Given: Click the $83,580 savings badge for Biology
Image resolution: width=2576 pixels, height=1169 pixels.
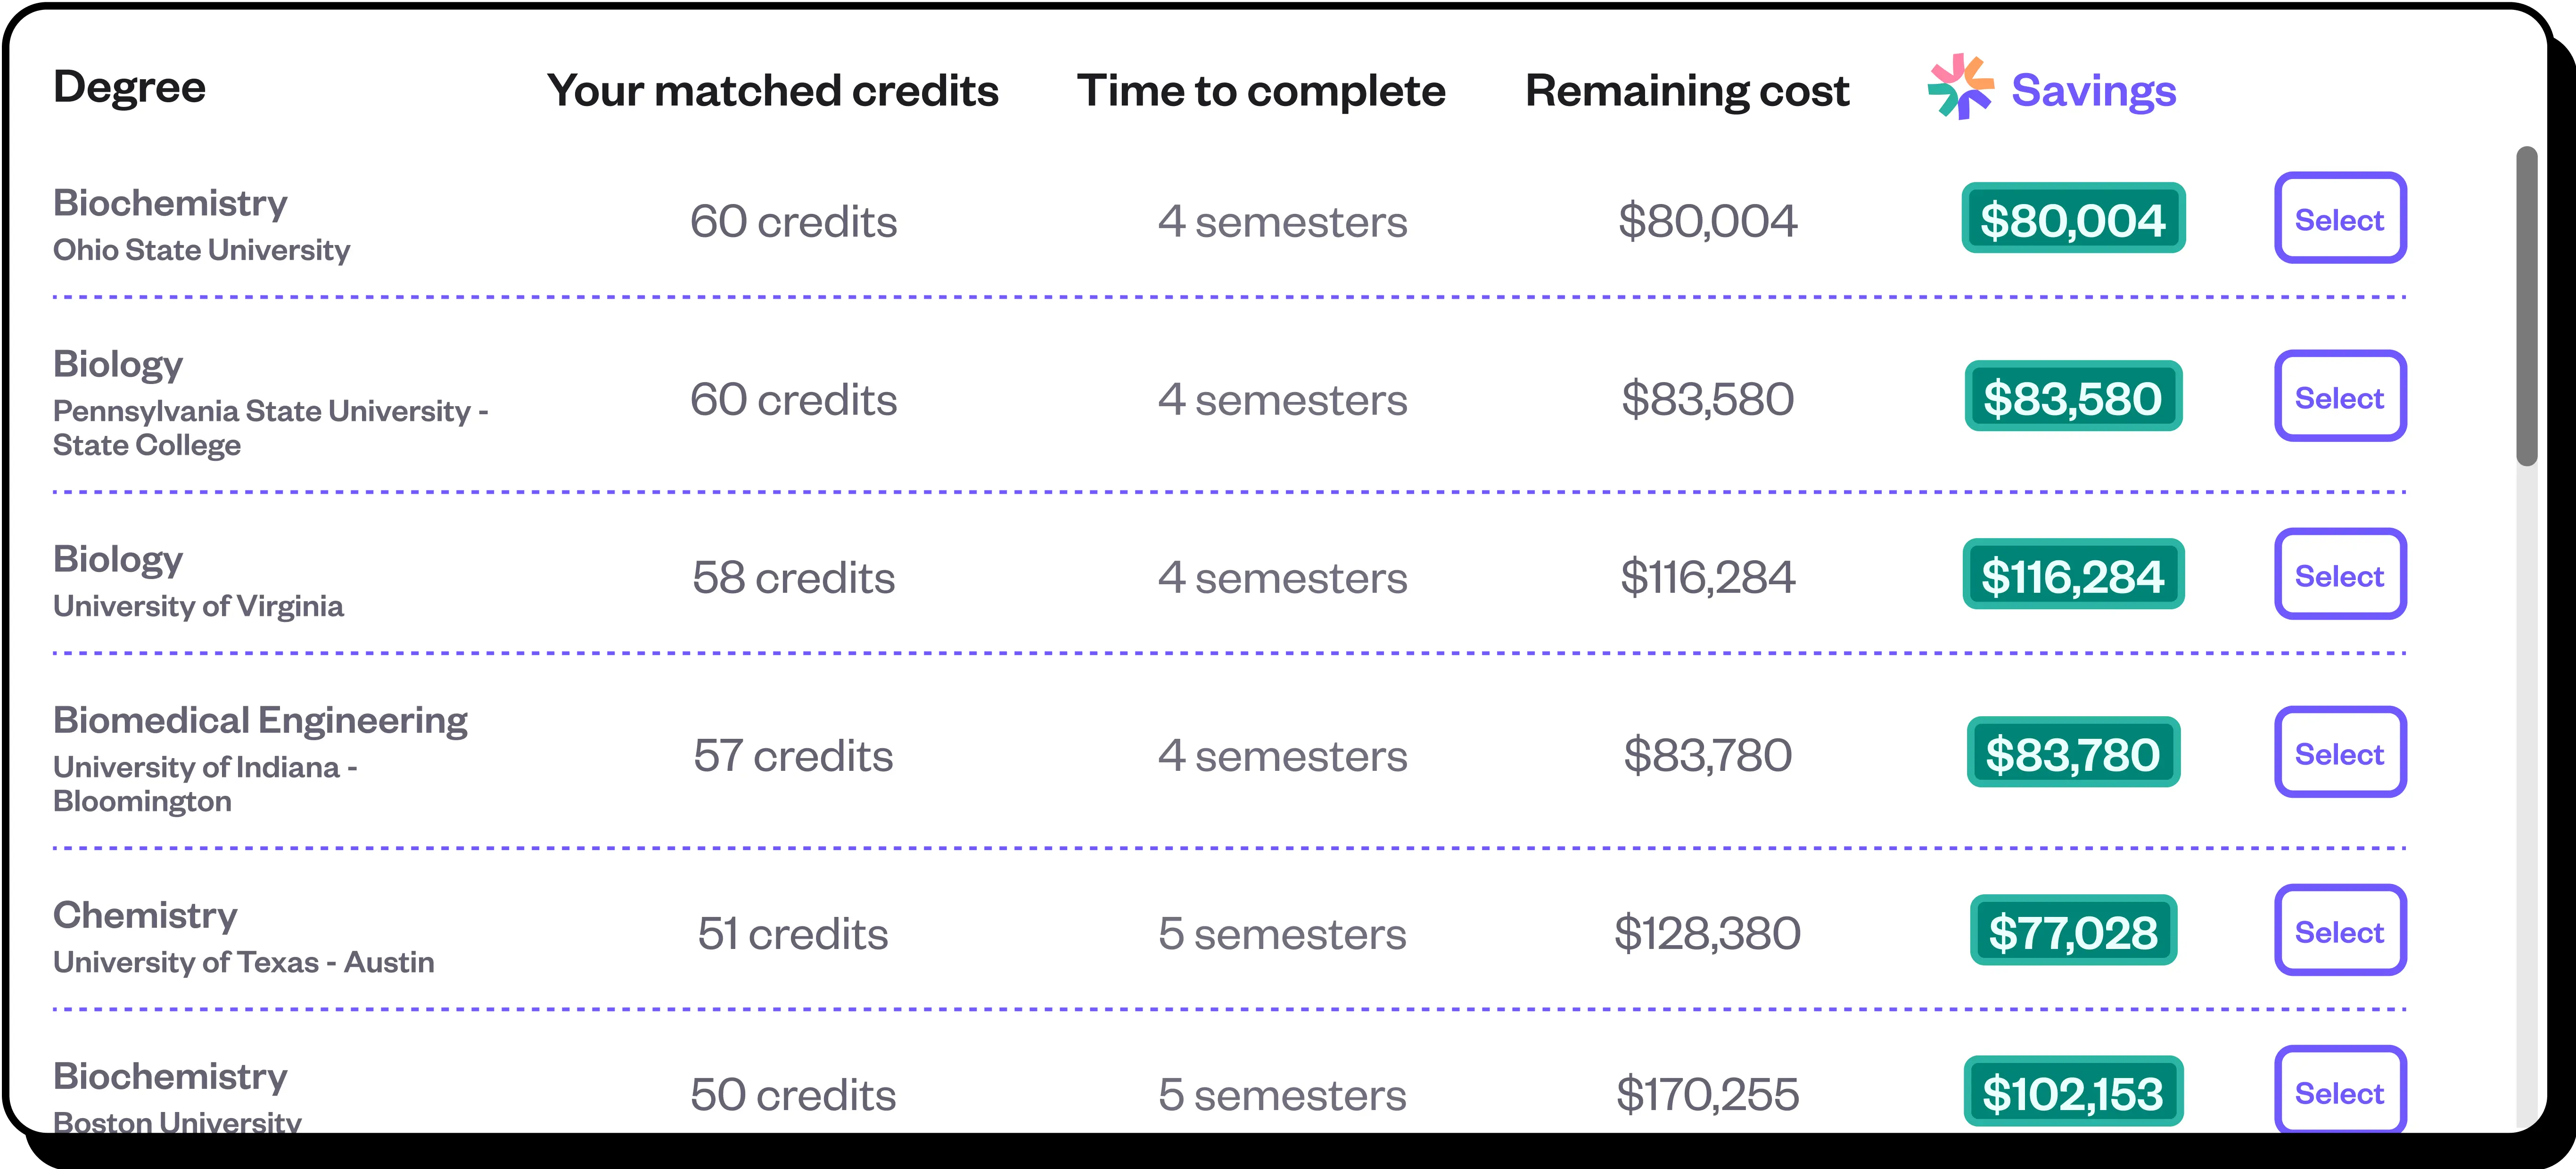Looking at the screenshot, I should tap(2073, 397).
